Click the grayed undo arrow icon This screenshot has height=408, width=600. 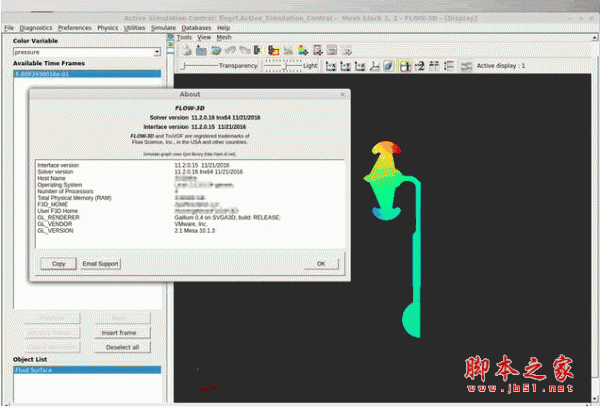pyautogui.click(x=230, y=50)
